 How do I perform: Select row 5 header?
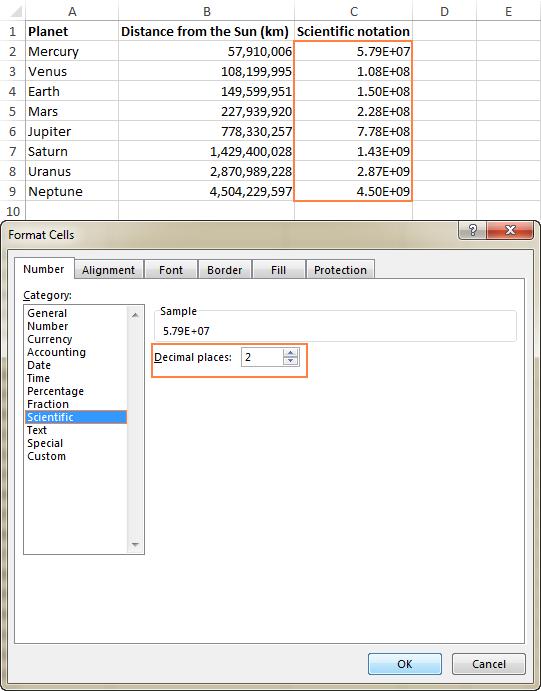pos(12,111)
